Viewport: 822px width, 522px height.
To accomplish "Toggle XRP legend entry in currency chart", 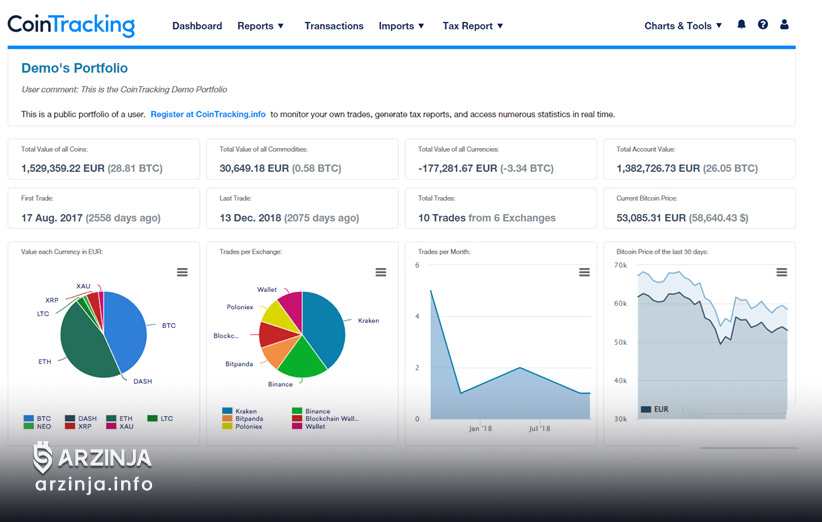I will coord(78,427).
